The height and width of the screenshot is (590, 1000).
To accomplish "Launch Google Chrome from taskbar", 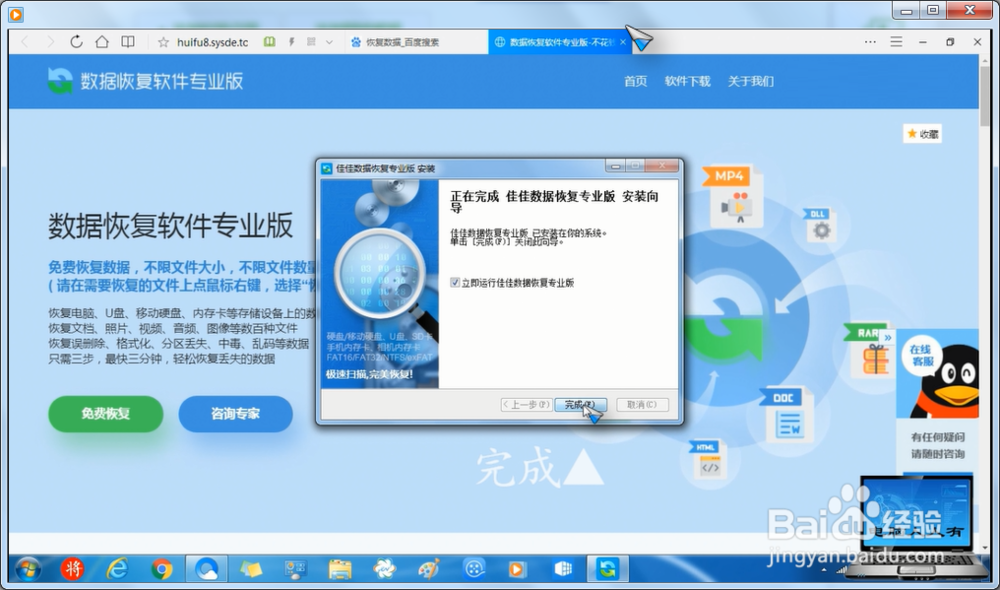I will (162, 568).
